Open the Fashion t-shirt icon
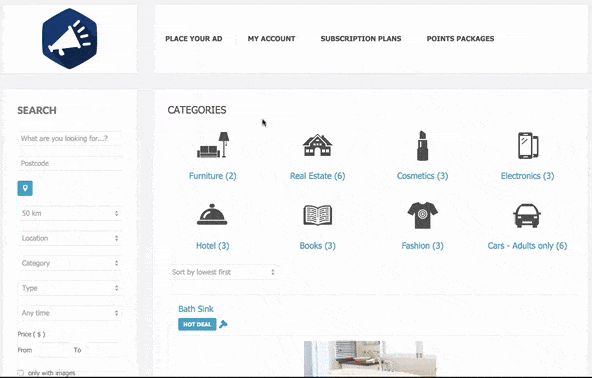 (422, 215)
